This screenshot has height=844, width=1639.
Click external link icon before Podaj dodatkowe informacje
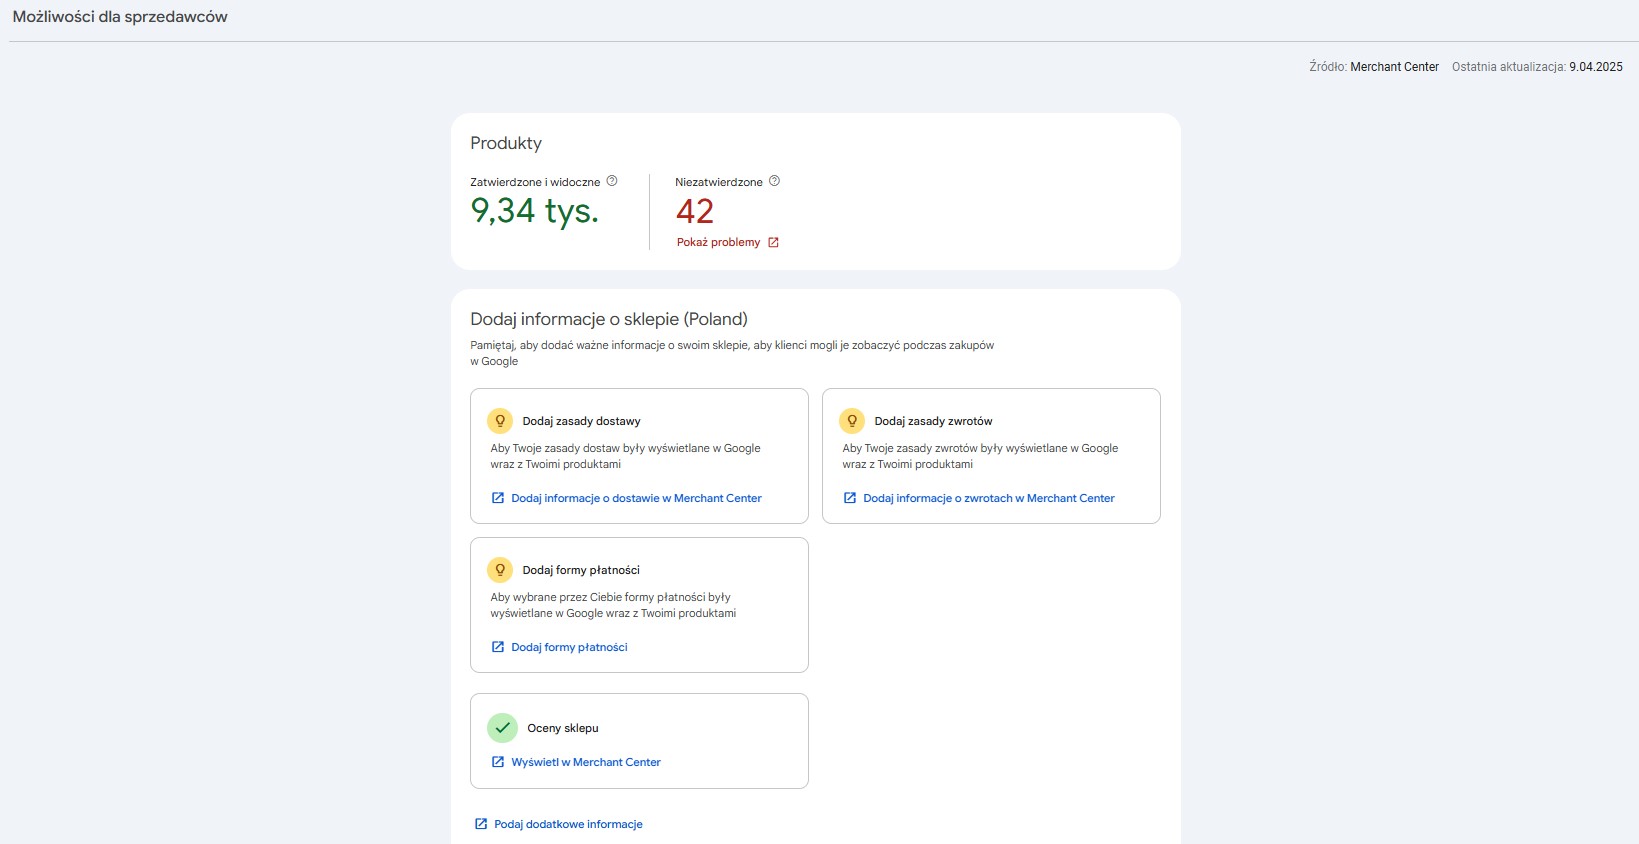point(481,824)
